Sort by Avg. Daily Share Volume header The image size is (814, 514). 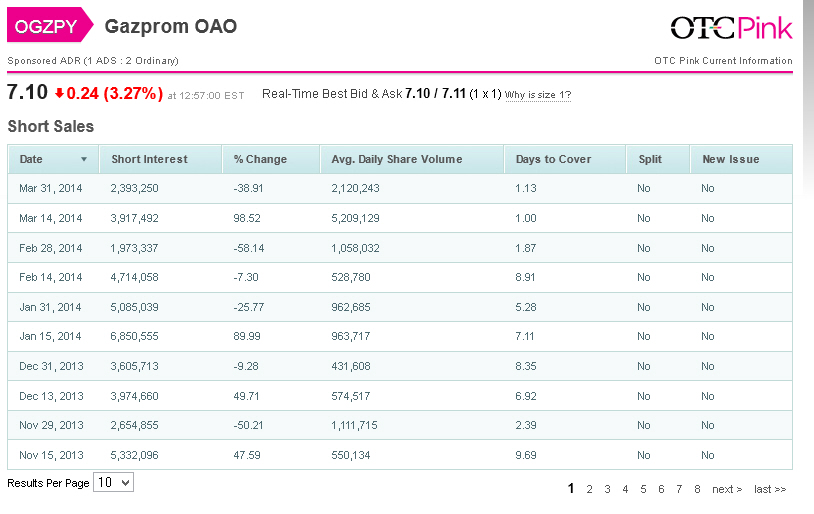[397, 159]
